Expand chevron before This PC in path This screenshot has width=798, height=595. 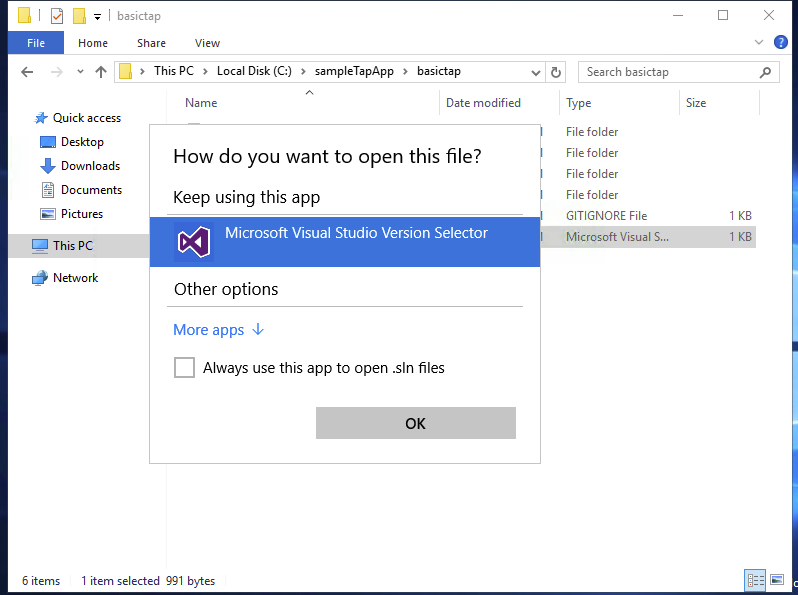pos(142,72)
